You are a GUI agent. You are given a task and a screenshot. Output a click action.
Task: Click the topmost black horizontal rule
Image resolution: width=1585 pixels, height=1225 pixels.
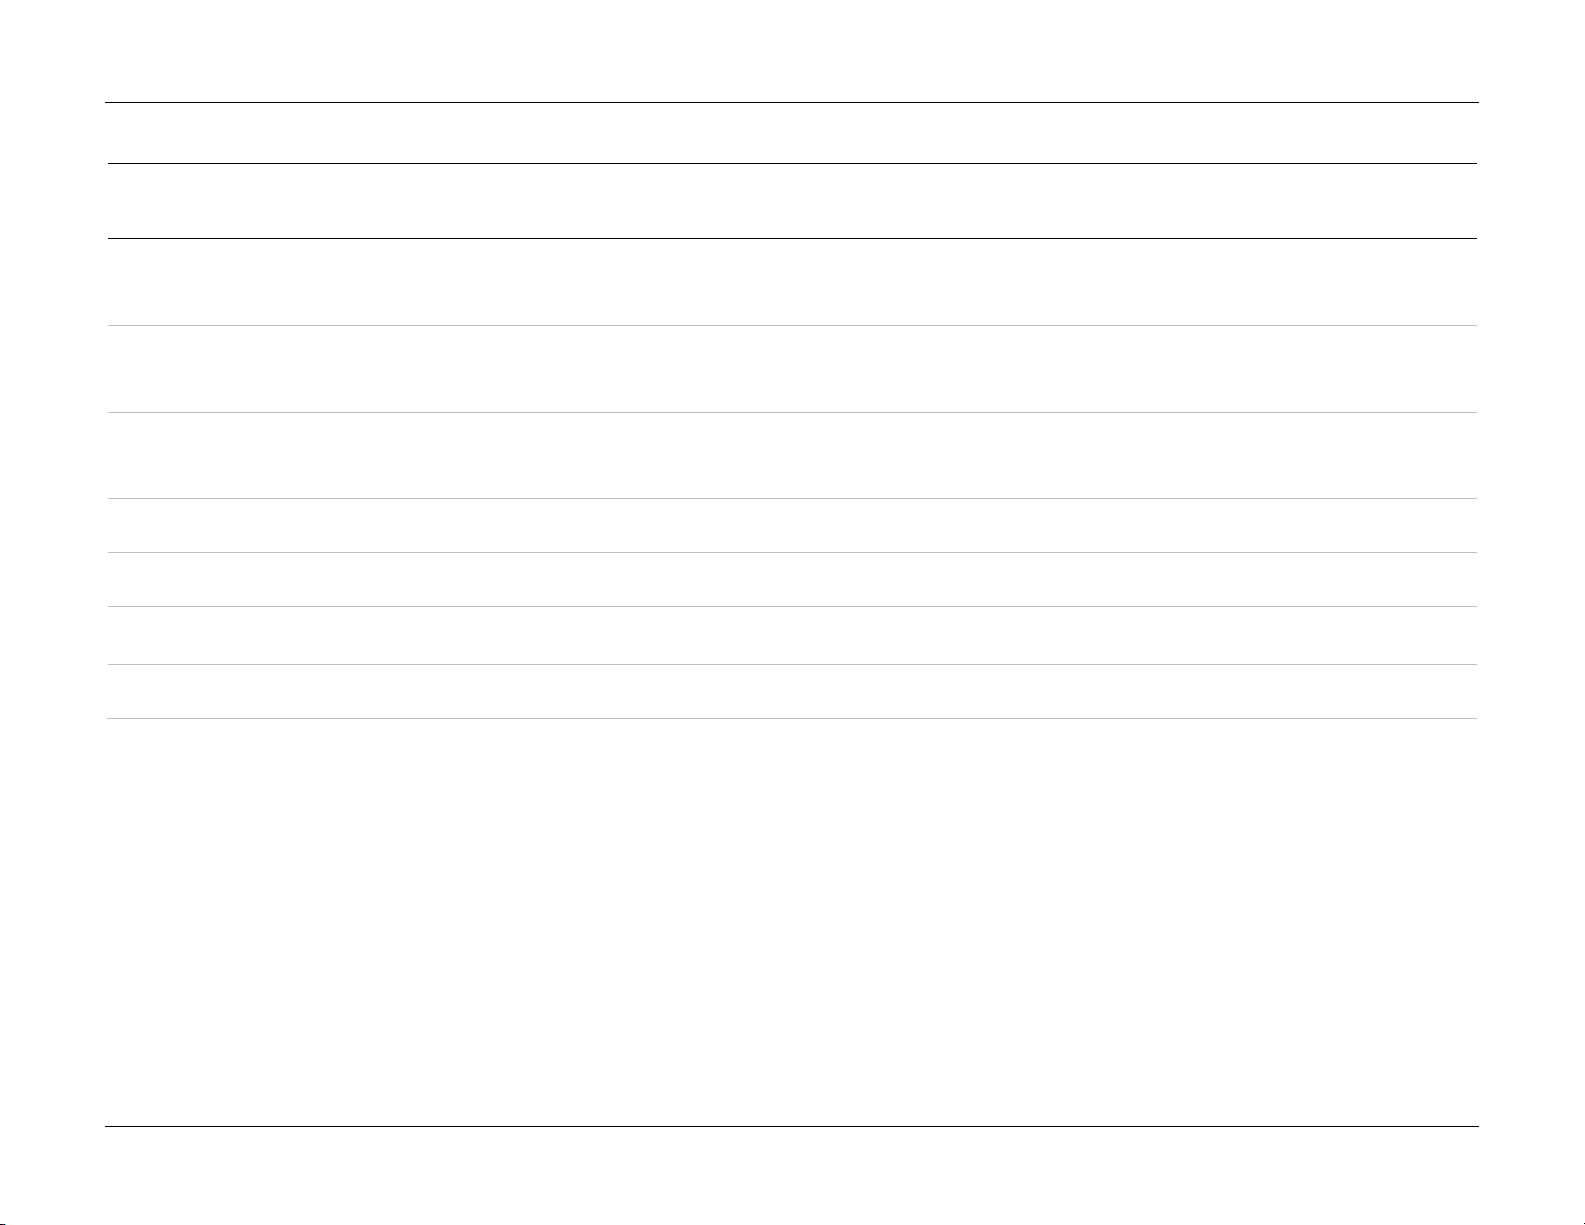[x=792, y=103]
